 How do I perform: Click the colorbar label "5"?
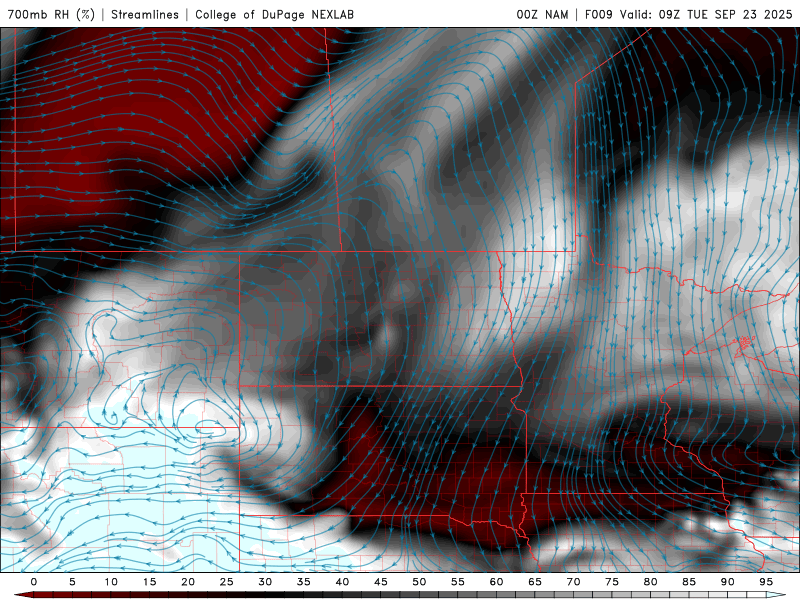coord(72,582)
